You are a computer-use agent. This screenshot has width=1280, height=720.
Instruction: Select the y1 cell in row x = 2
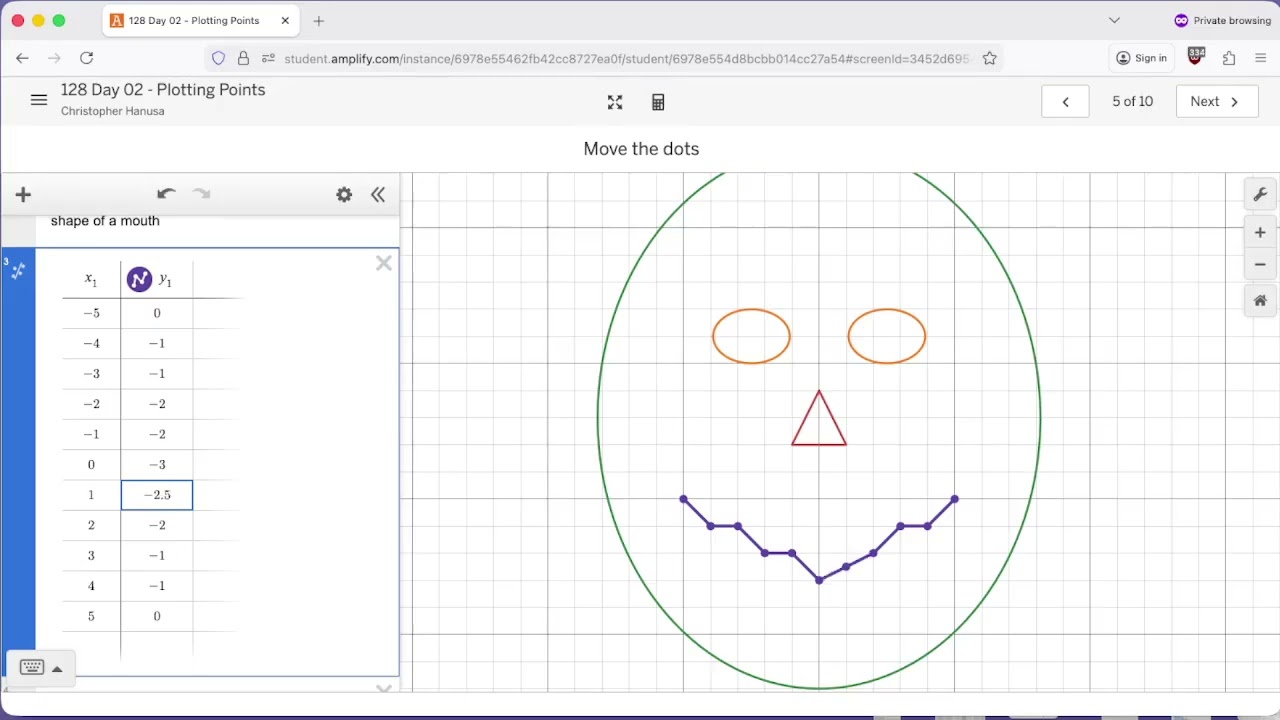pyautogui.click(x=157, y=525)
